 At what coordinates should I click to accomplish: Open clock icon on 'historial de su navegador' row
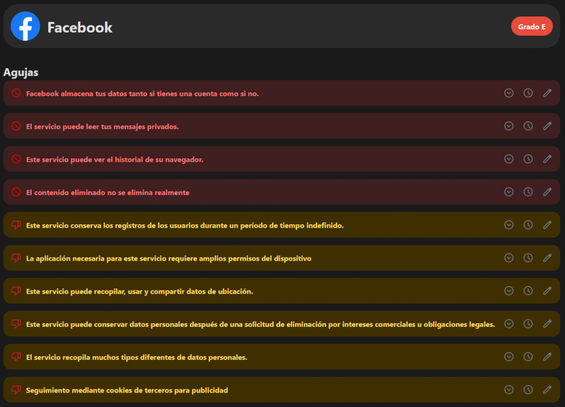[528, 159]
